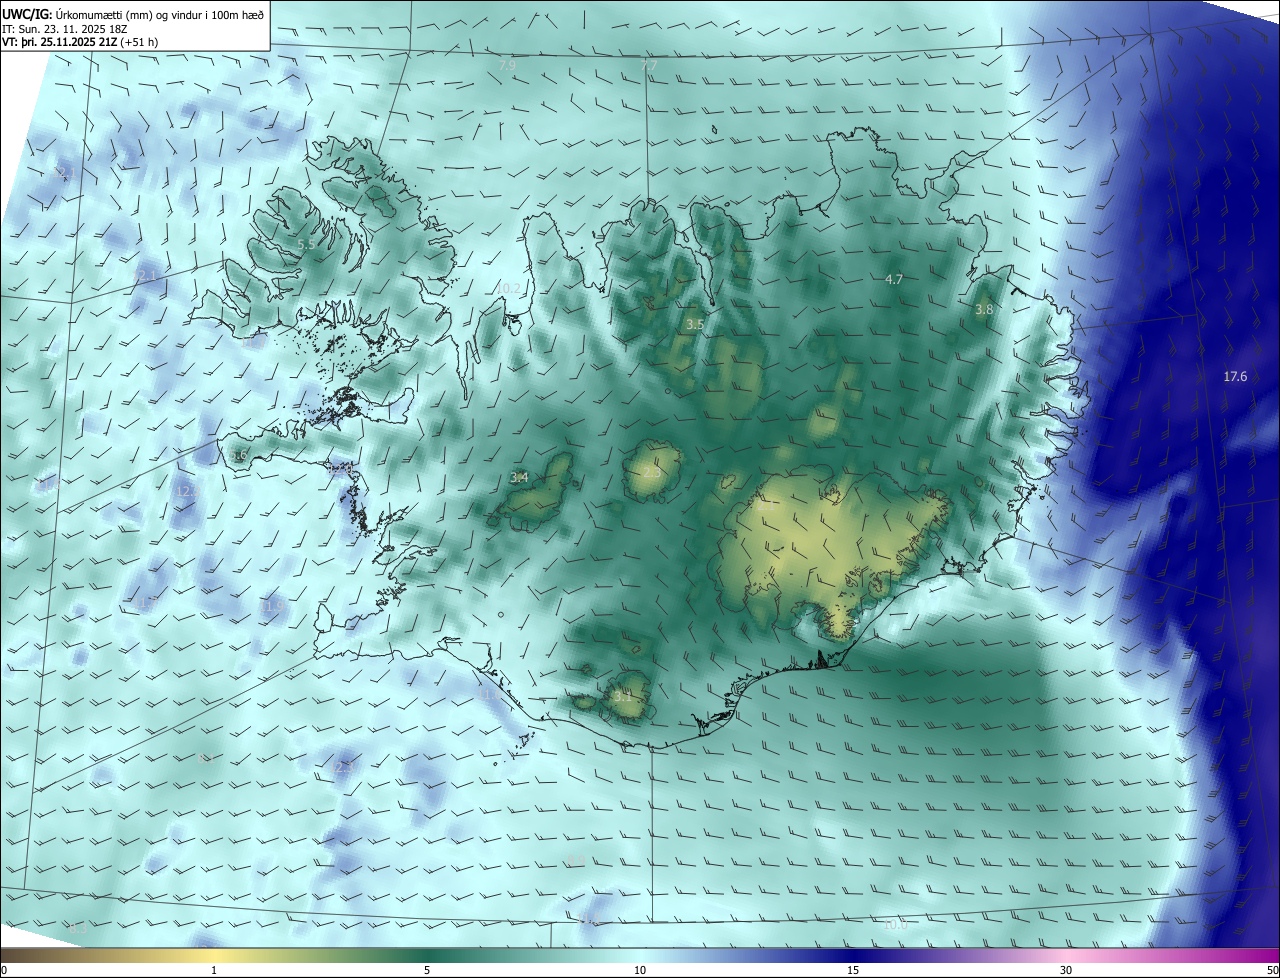This screenshot has width=1280, height=978.
Task: Click the 10.2 value label on the map
Action: point(508,288)
